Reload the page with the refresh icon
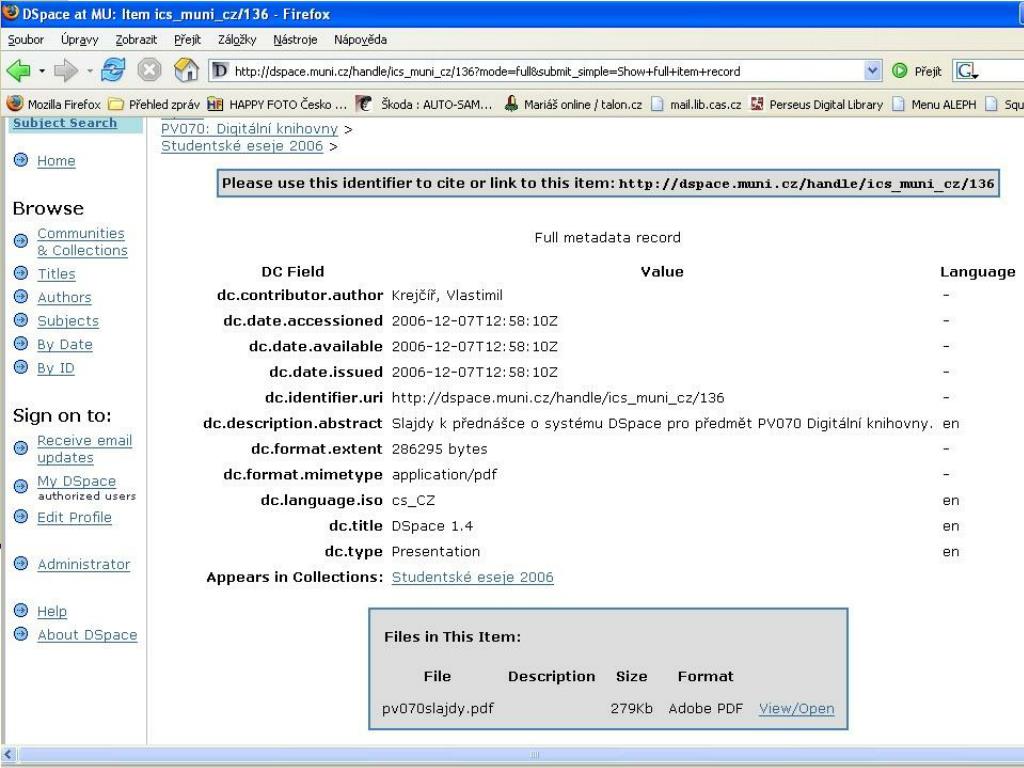The image size is (1024, 768). (x=113, y=70)
